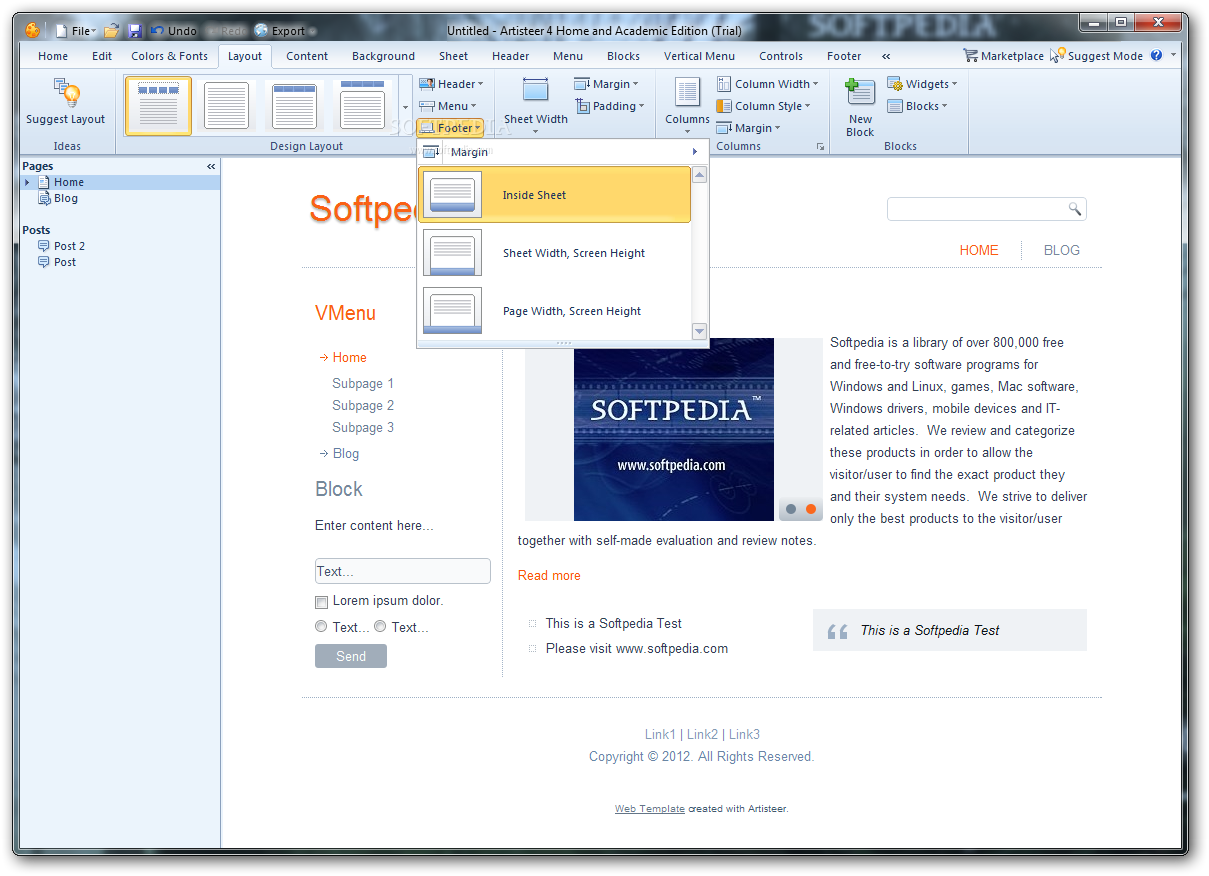Viewport: 1209px width, 876px height.
Task: Open the Padding dropdown
Action: click(609, 106)
